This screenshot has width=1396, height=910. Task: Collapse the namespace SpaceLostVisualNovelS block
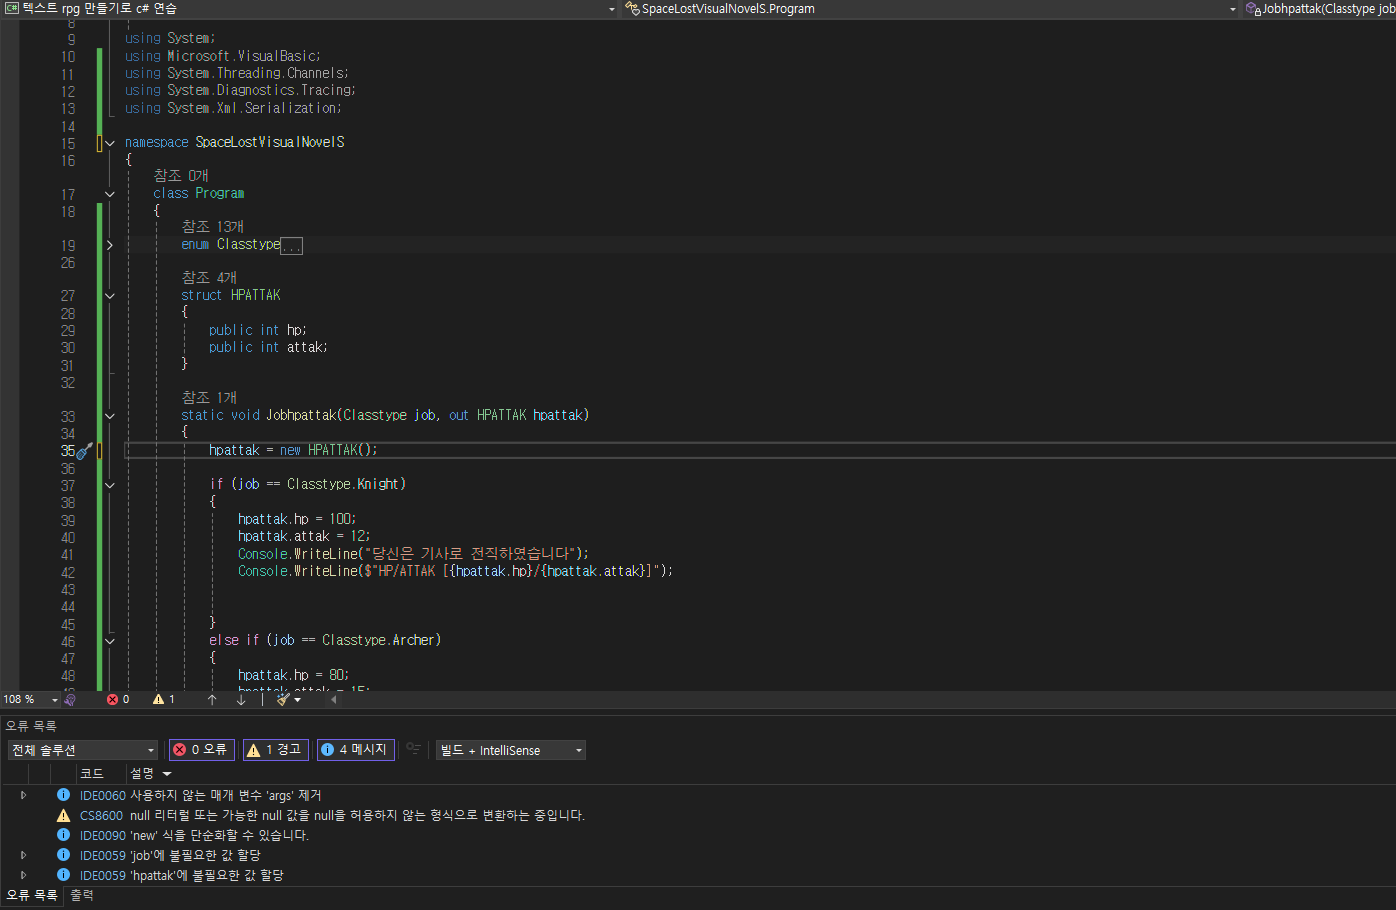(110, 143)
